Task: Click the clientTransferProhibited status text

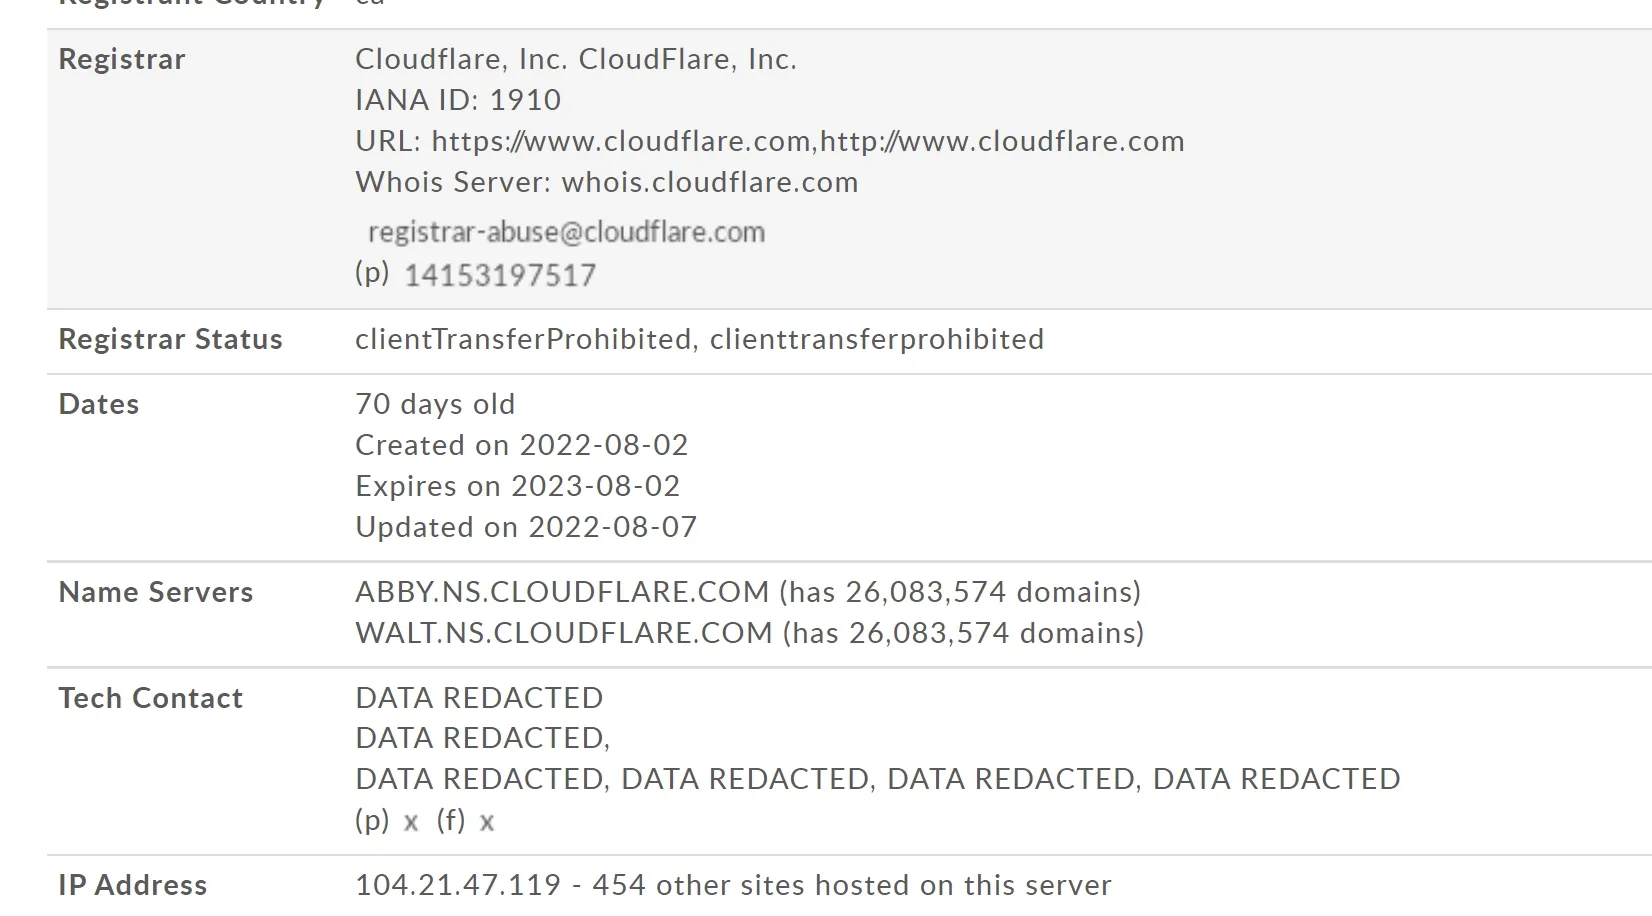Action: (x=524, y=339)
